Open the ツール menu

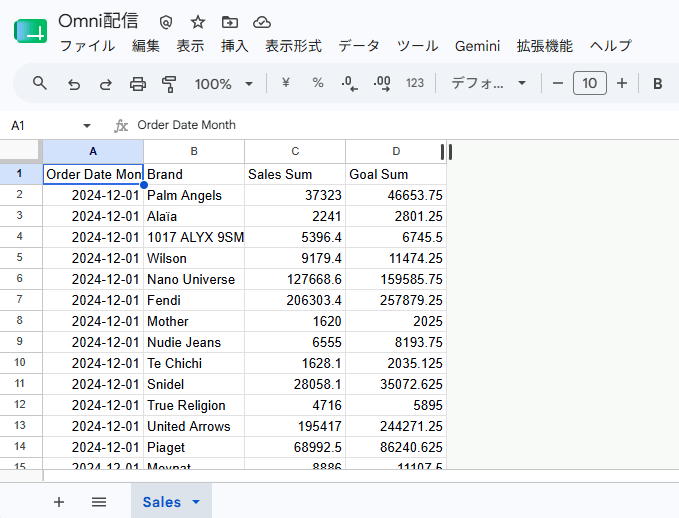(417, 46)
